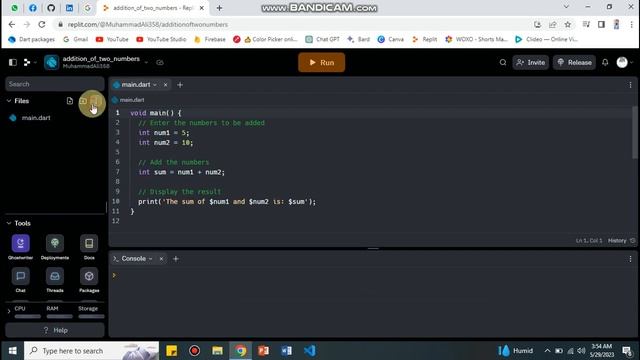This screenshot has height=360, width=640.
Task: Click the RAM usage bar
Action: (x=60, y=316)
